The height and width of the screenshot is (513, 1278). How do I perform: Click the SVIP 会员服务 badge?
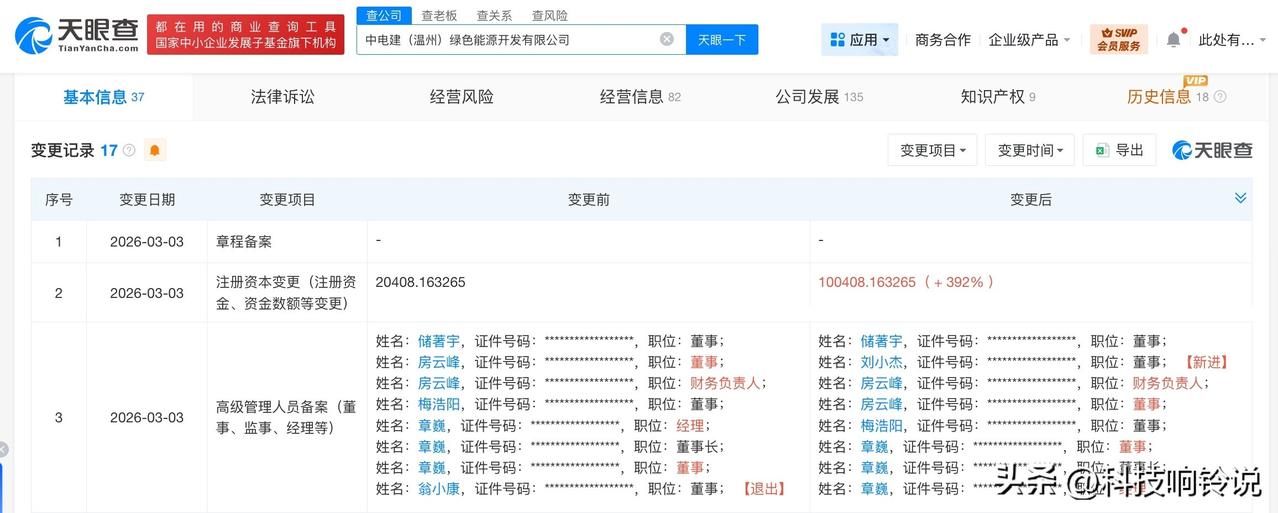[x=1119, y=39]
